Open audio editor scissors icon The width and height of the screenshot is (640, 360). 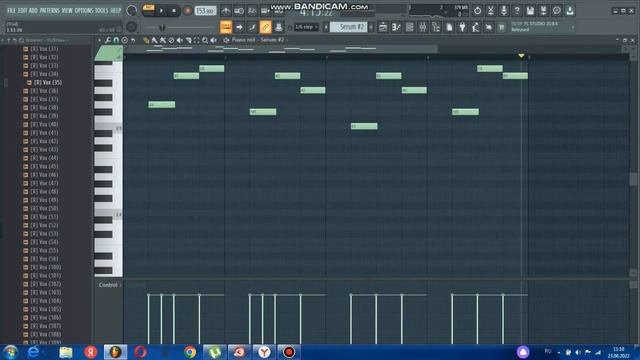point(491,11)
